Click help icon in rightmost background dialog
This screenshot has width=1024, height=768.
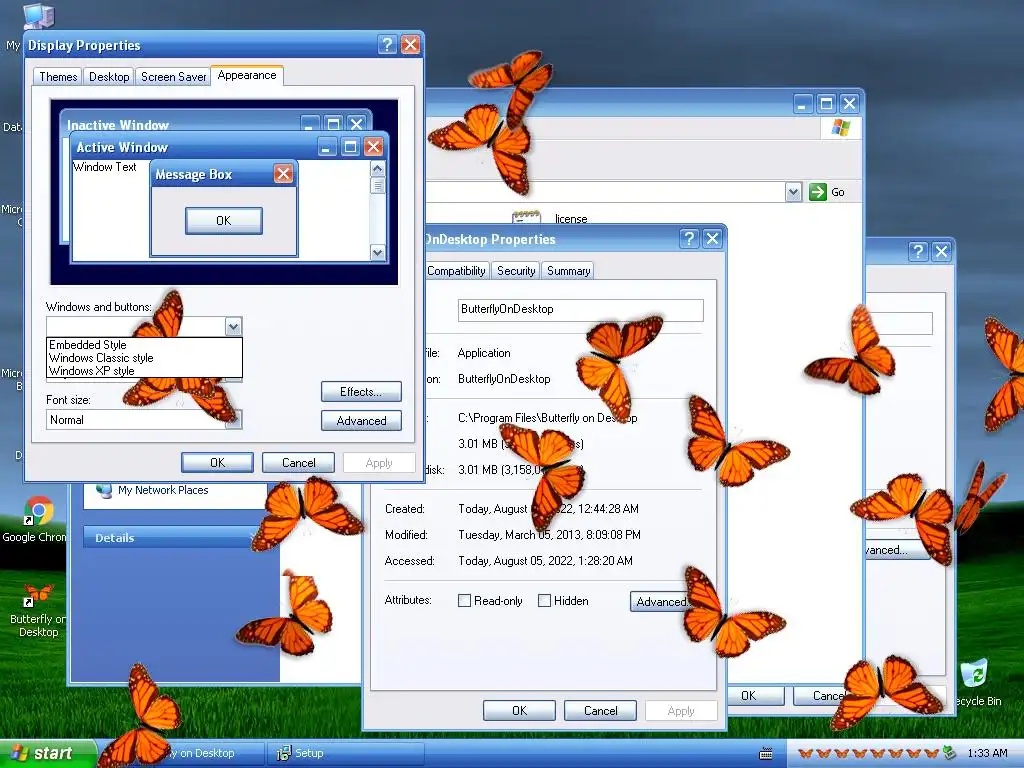pyautogui.click(x=918, y=251)
